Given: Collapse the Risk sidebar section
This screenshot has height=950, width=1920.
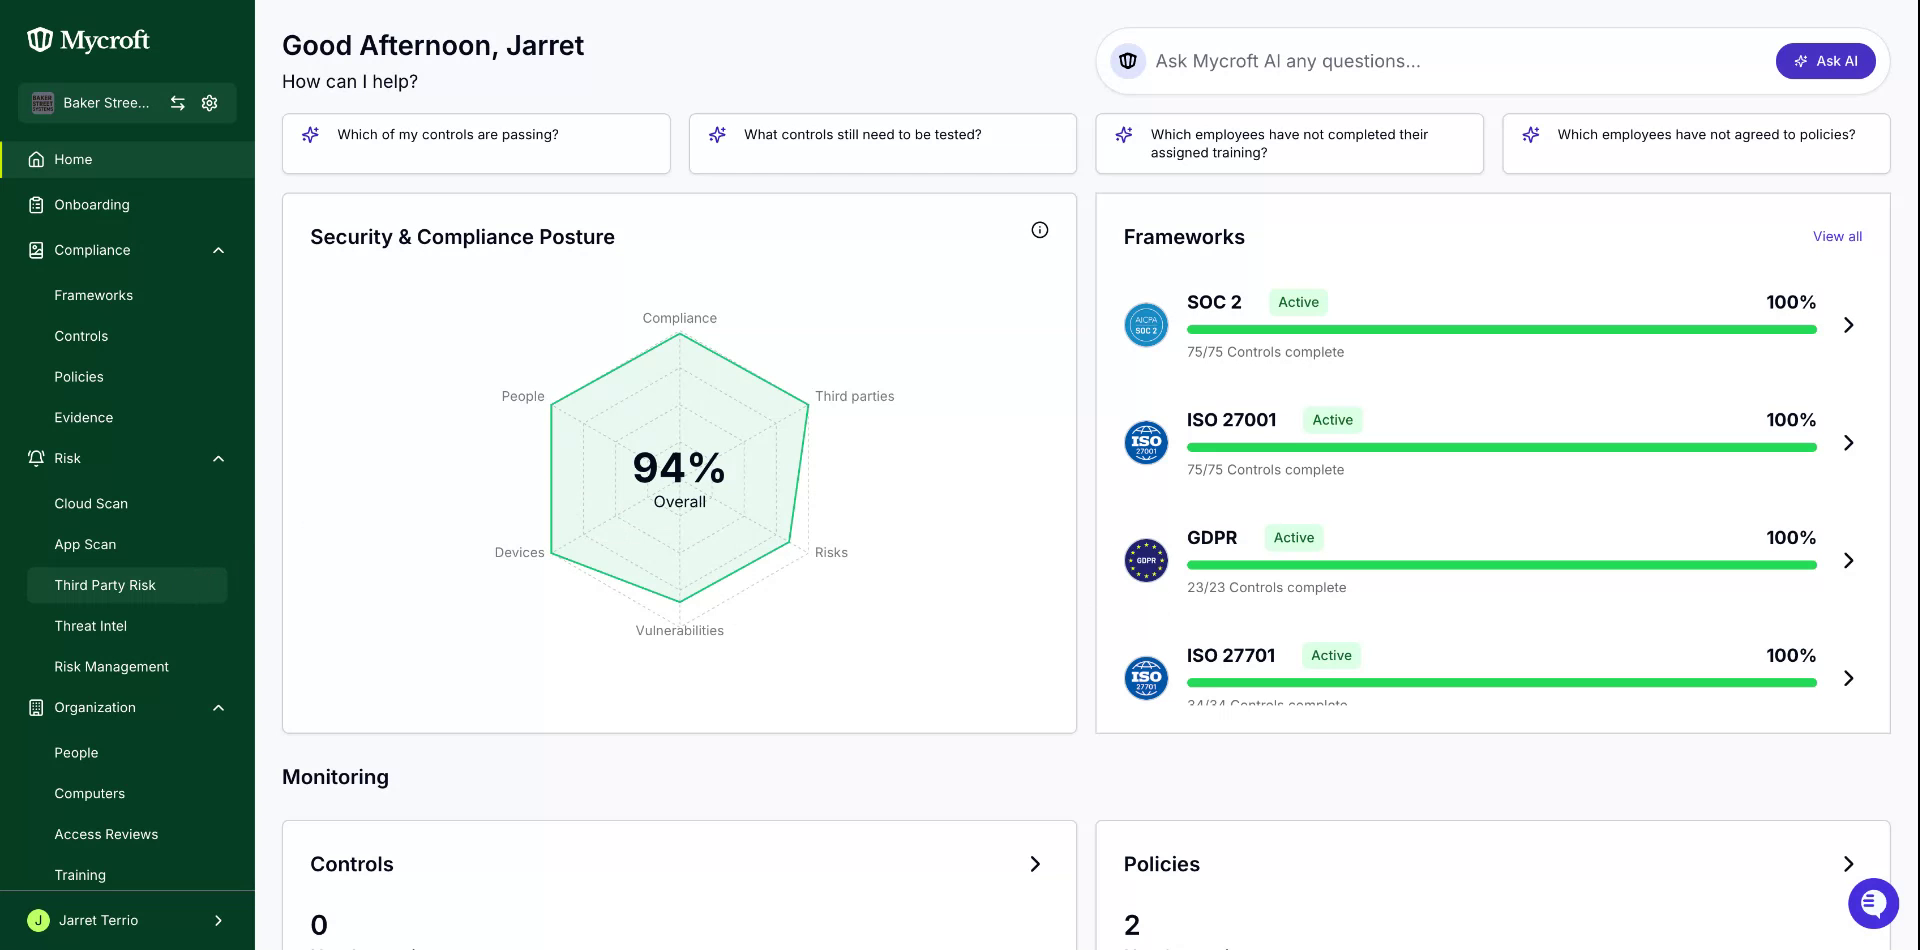Looking at the screenshot, I should [218, 459].
